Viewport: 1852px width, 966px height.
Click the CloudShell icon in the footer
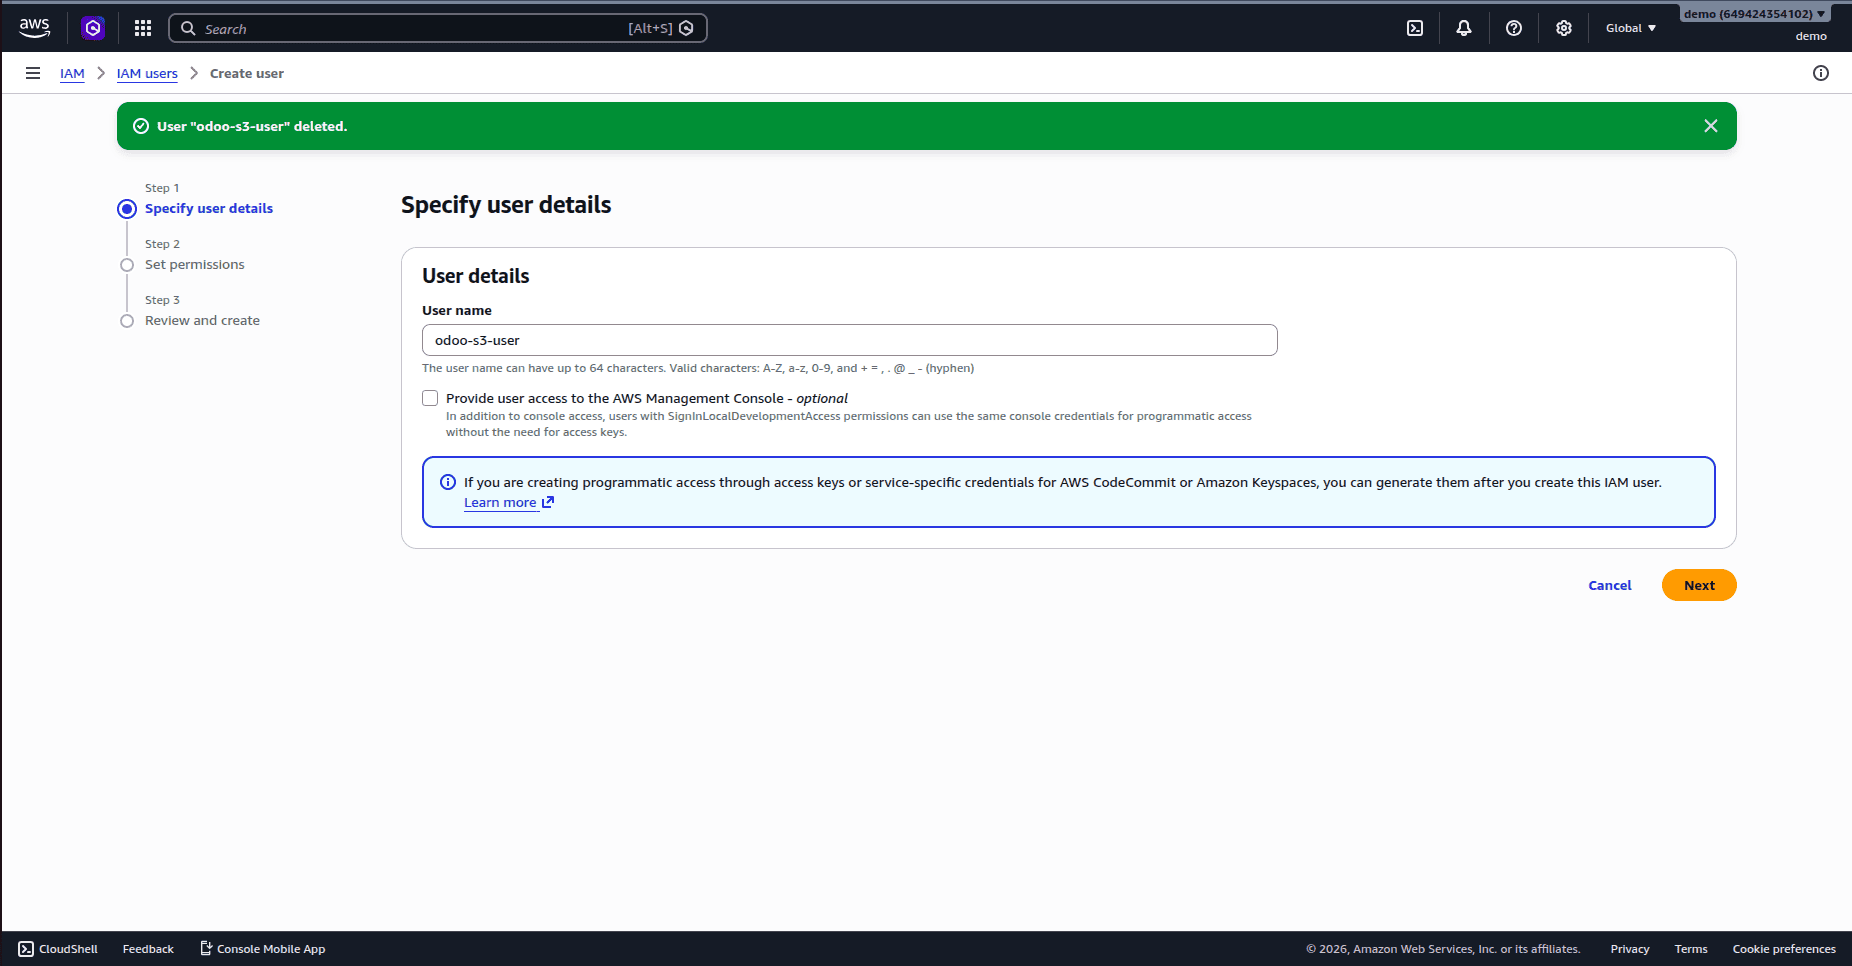[26, 949]
